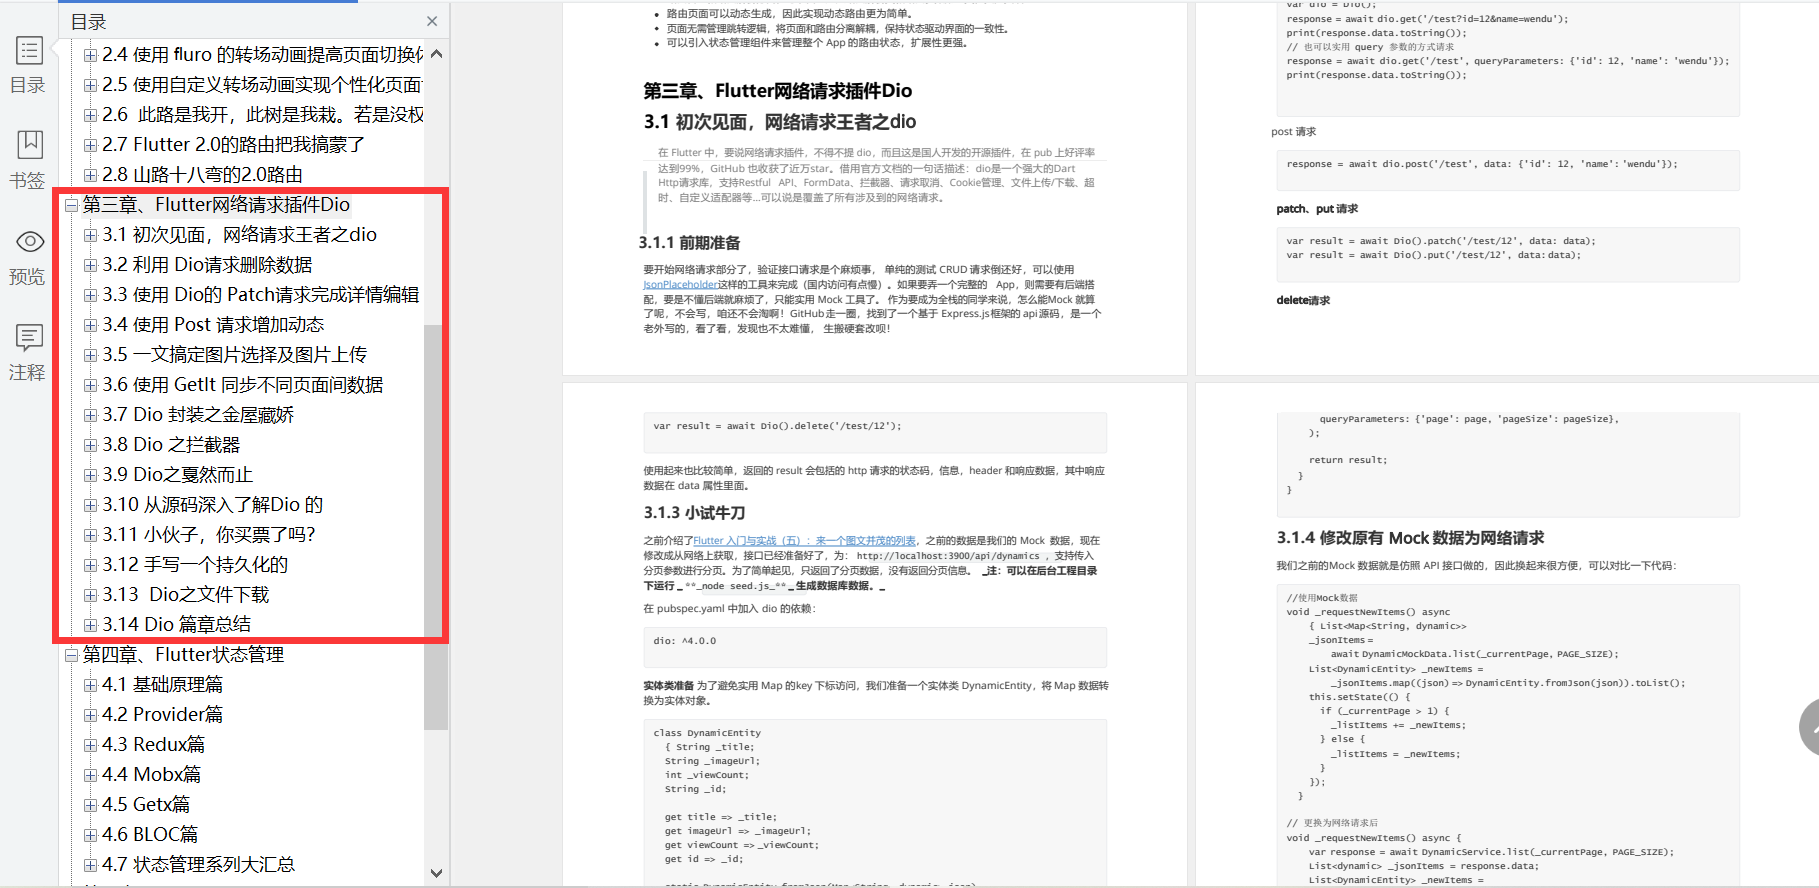This screenshot has height=888, width=1819.
Task: Close the 目录 outline panel
Action: (x=432, y=21)
